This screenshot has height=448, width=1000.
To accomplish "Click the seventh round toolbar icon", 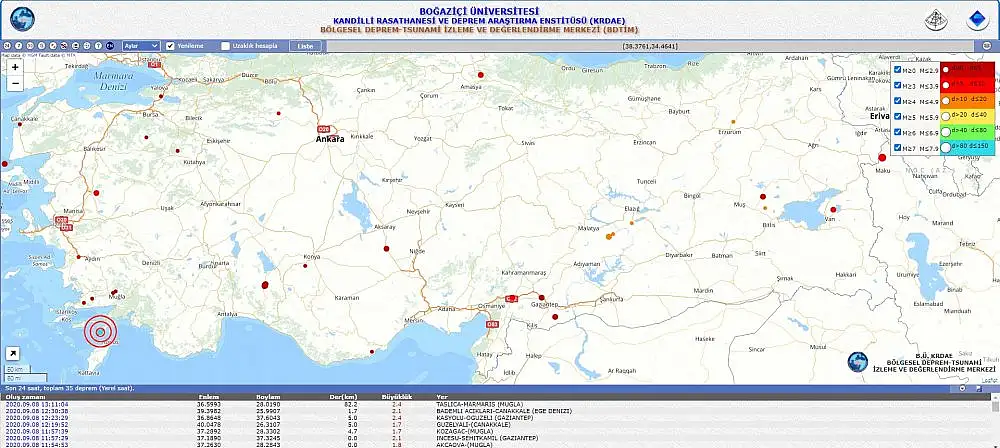I will [75, 46].
